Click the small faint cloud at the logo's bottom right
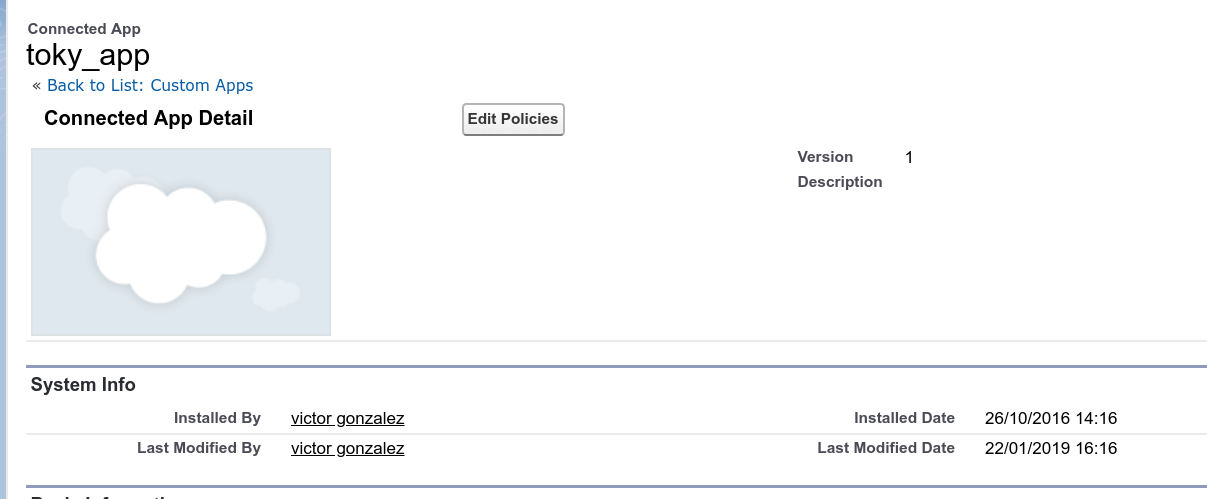Image resolution: width=1207 pixels, height=499 pixels. pyautogui.click(x=275, y=294)
